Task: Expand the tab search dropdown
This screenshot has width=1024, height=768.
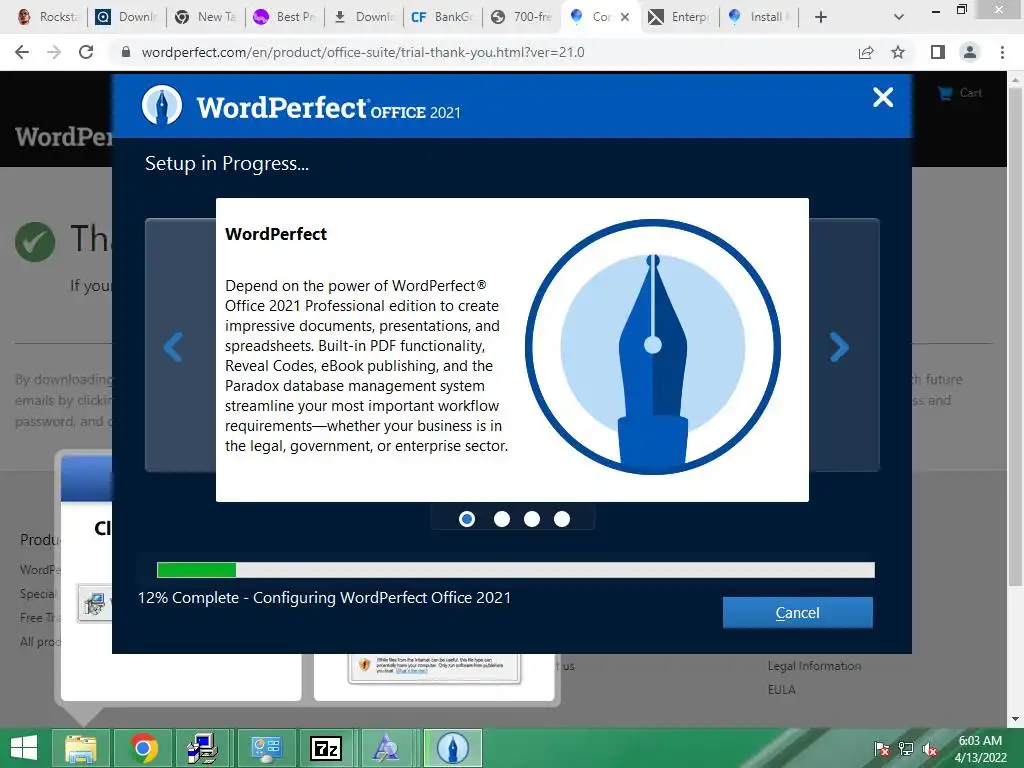Action: coord(899,17)
